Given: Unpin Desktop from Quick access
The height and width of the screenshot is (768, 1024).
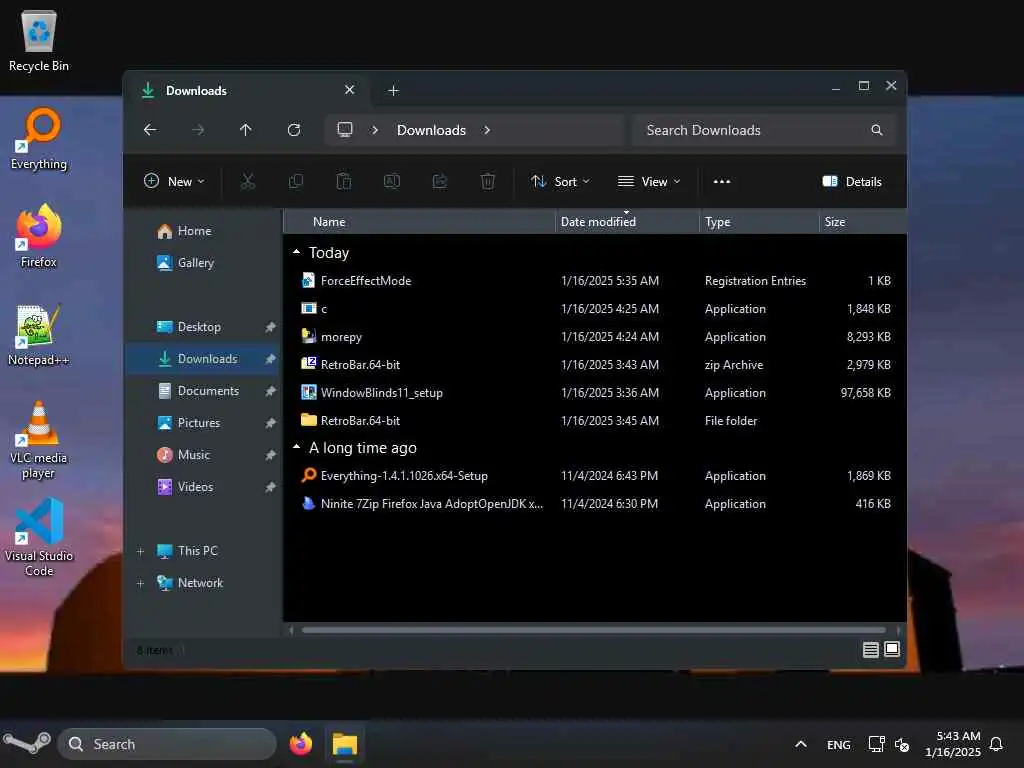Looking at the screenshot, I should point(270,327).
